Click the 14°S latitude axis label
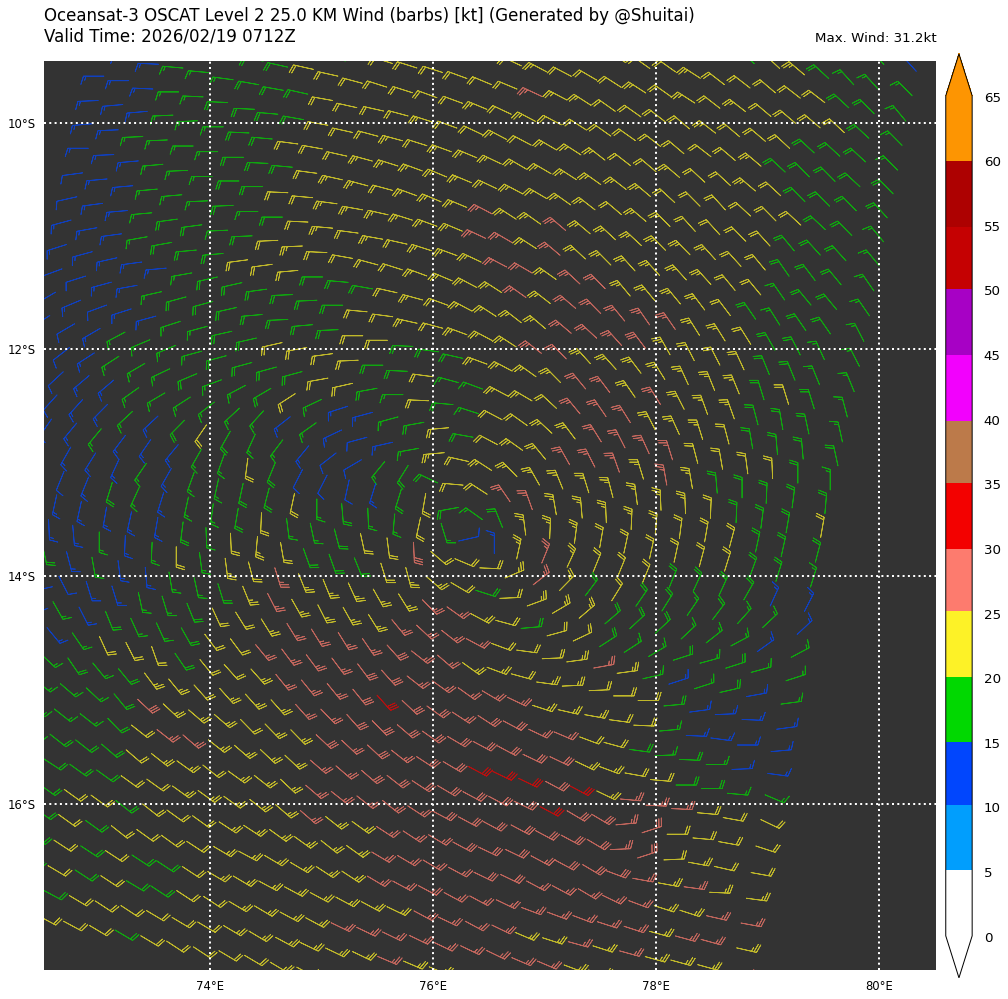This screenshot has height=999, width=1008. 21,576
